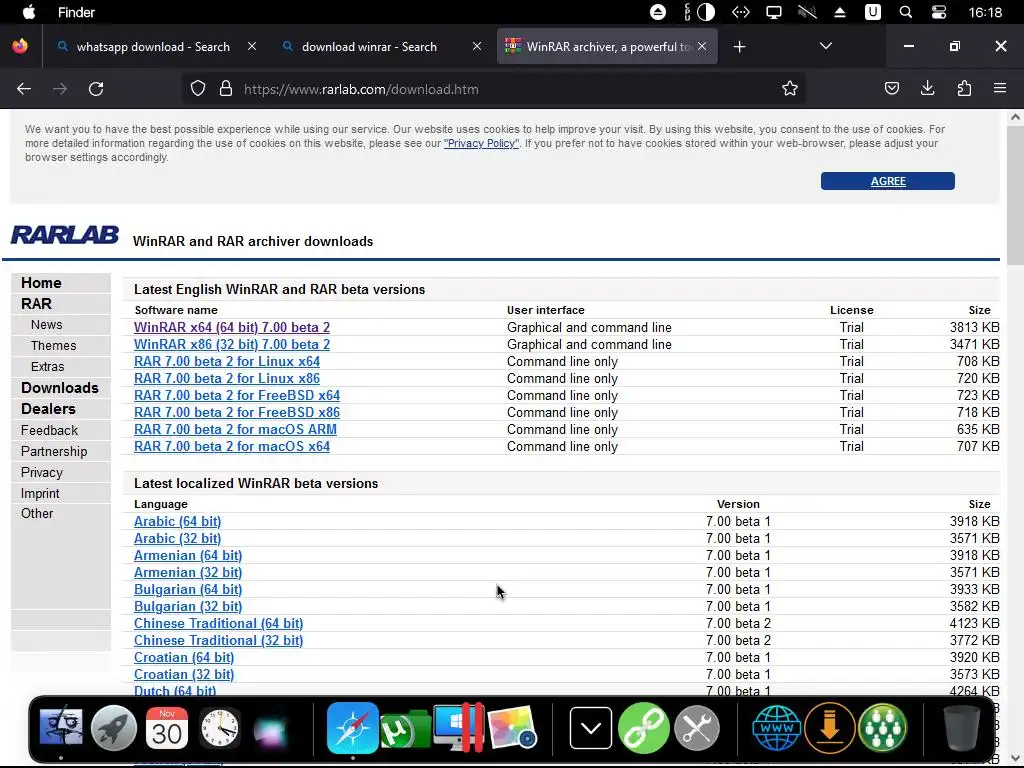Open the Pocket save icon
The width and height of the screenshot is (1024, 768).
point(891,88)
